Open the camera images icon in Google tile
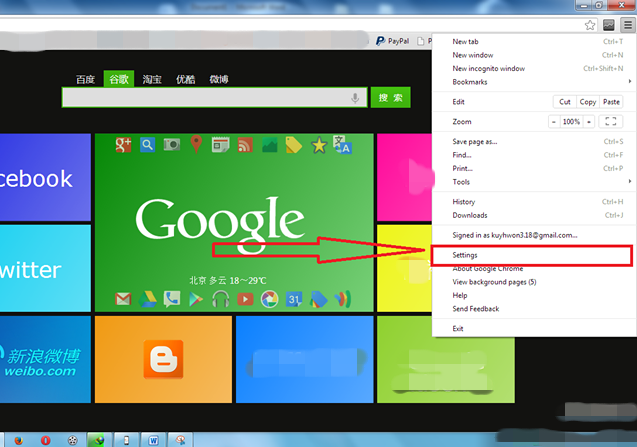Viewport: 637px width, 447px height. click(x=172, y=144)
